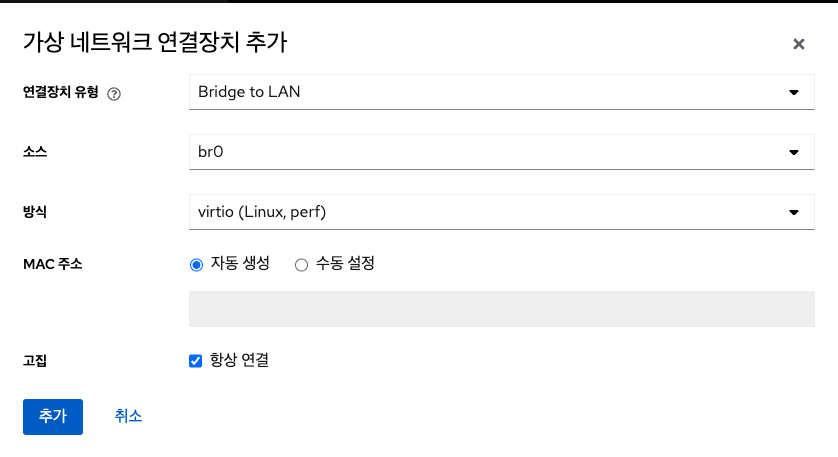Select the 자동 생성 radio button

tap(196, 265)
